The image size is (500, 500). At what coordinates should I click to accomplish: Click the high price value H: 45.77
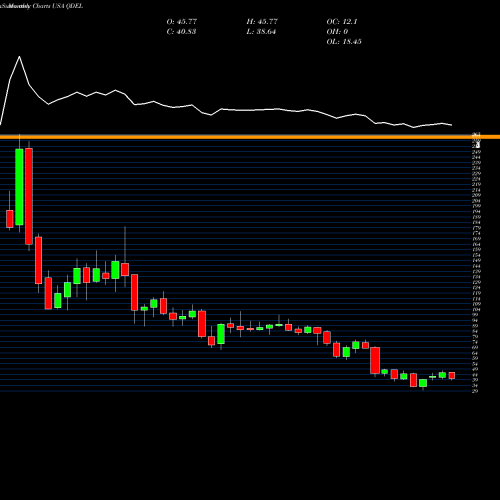[x=262, y=22]
